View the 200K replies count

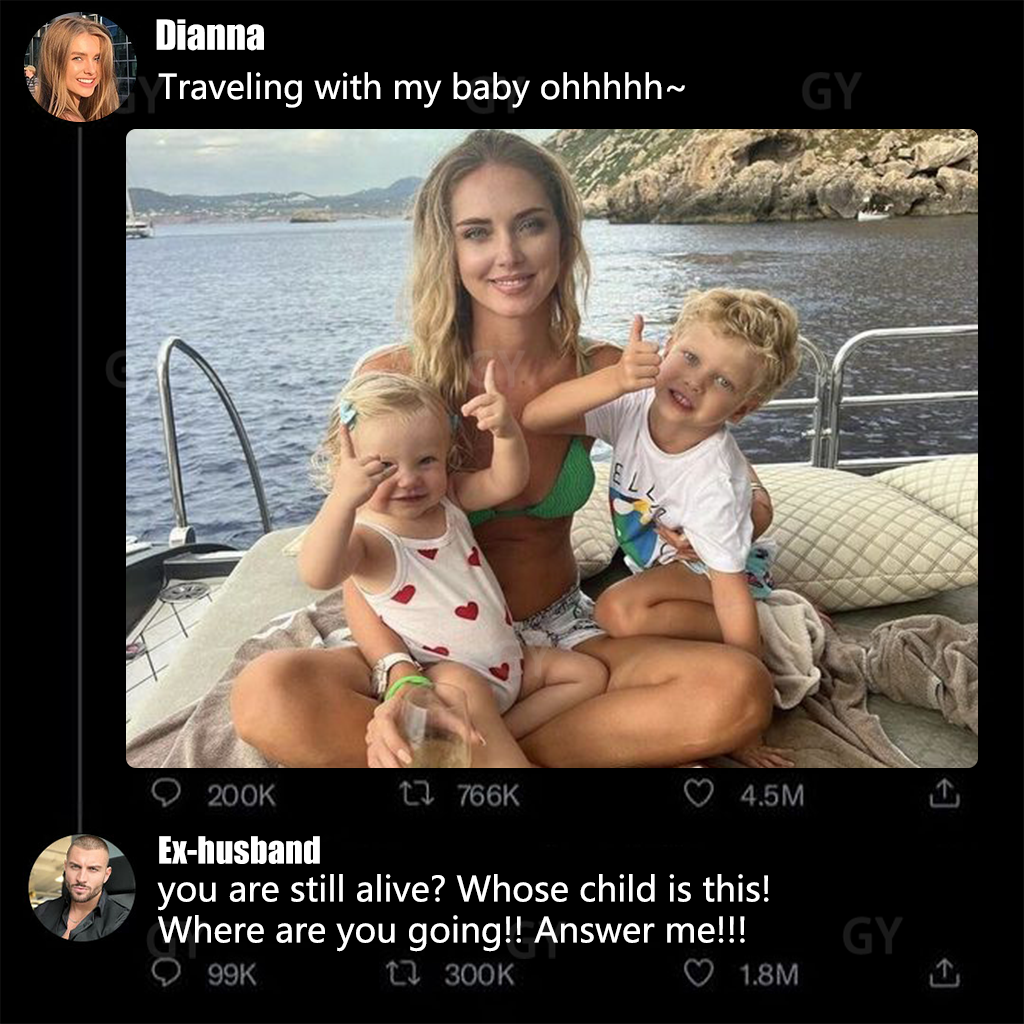(x=241, y=795)
